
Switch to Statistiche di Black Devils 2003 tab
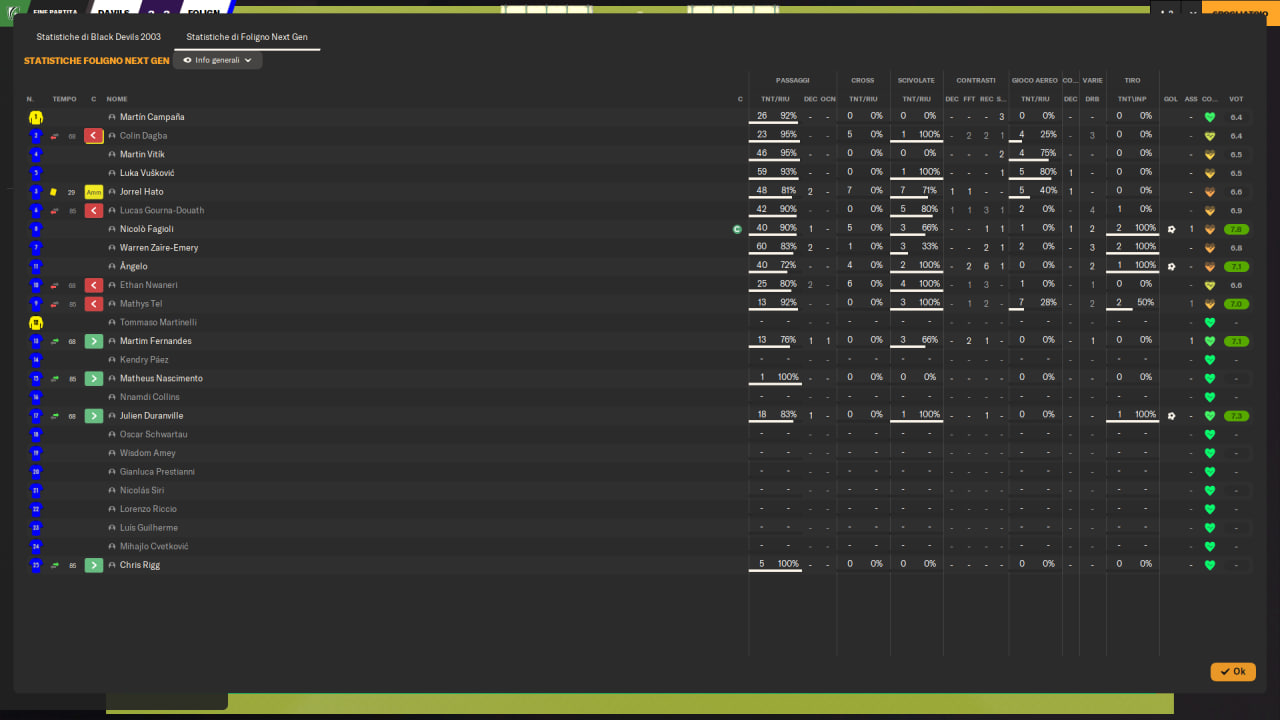tap(98, 37)
